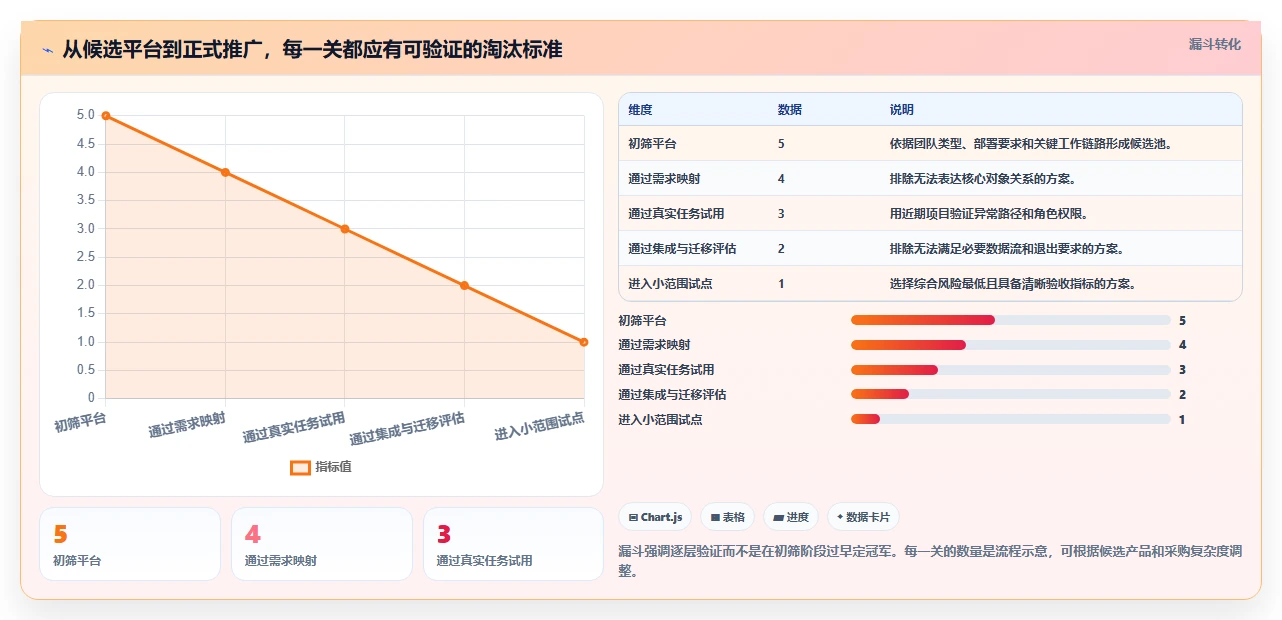Click the lightning icon beside the title

point(47,49)
